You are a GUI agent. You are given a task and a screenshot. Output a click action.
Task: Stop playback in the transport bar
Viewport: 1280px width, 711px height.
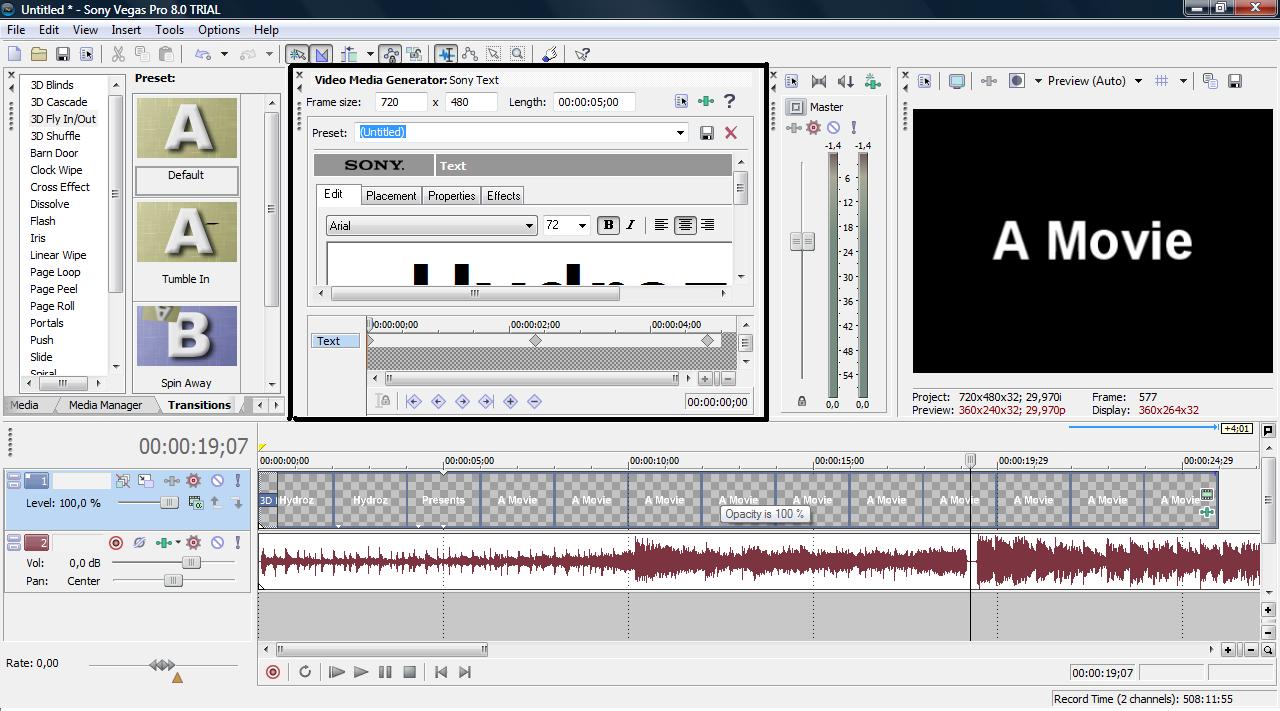point(409,672)
